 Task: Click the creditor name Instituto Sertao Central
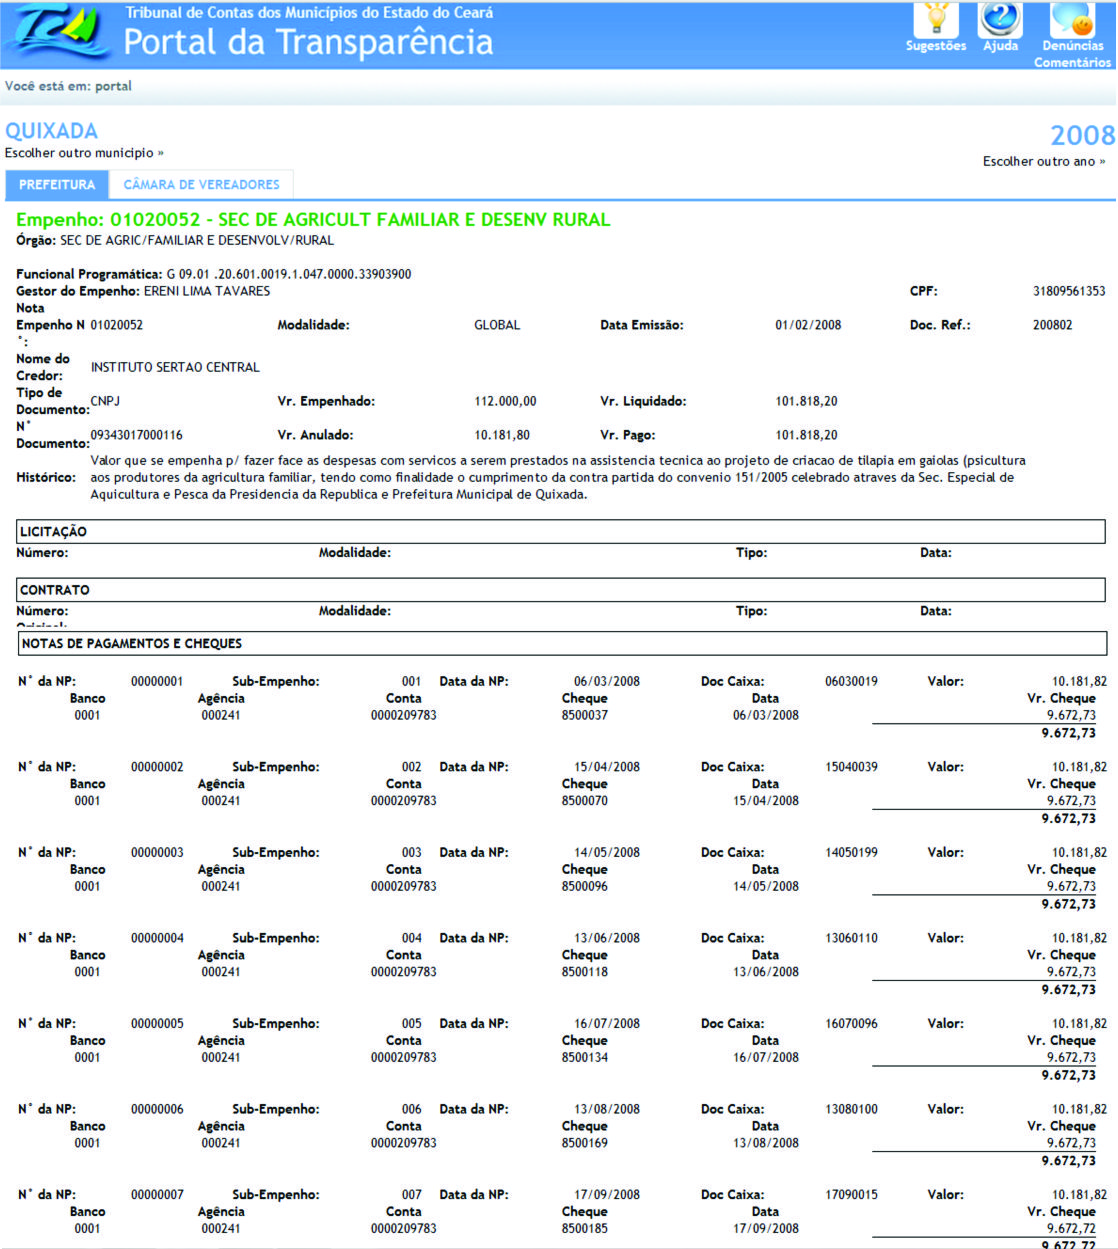point(175,368)
